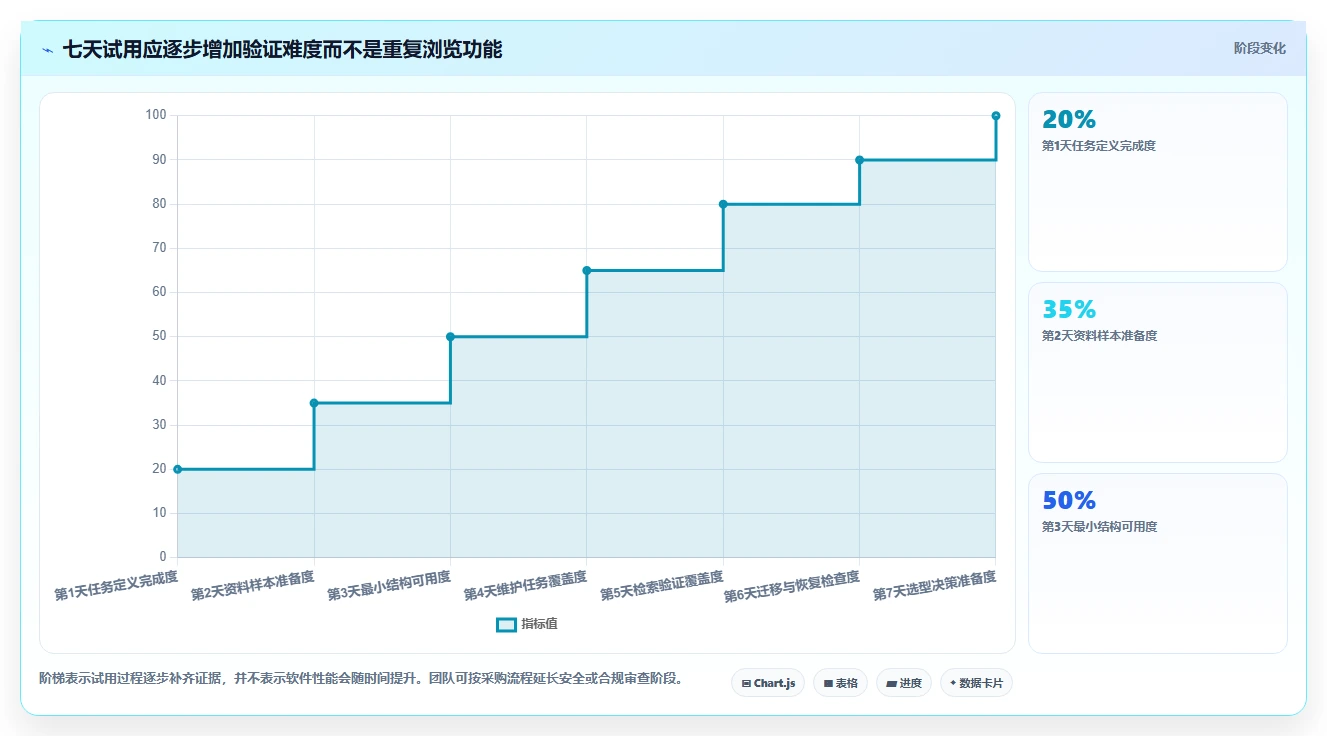Click the 35% metric card
This screenshot has width=1327, height=736.
tap(1158, 372)
